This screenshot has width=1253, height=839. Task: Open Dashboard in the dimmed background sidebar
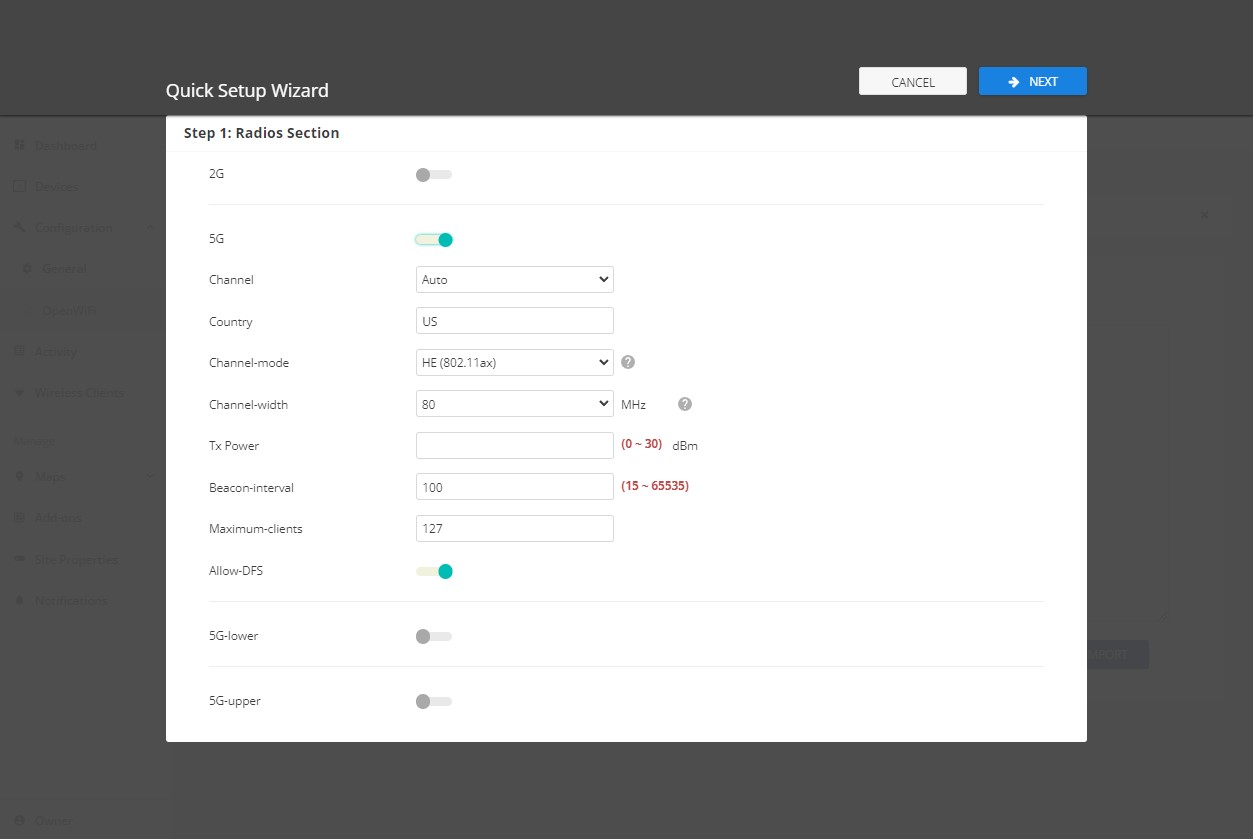(x=65, y=146)
